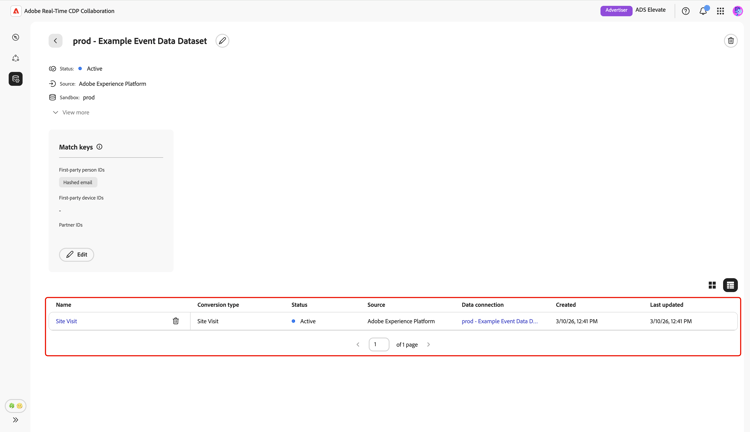This screenshot has height=432, width=750.
Task: Open user profile avatar
Action: [738, 11]
